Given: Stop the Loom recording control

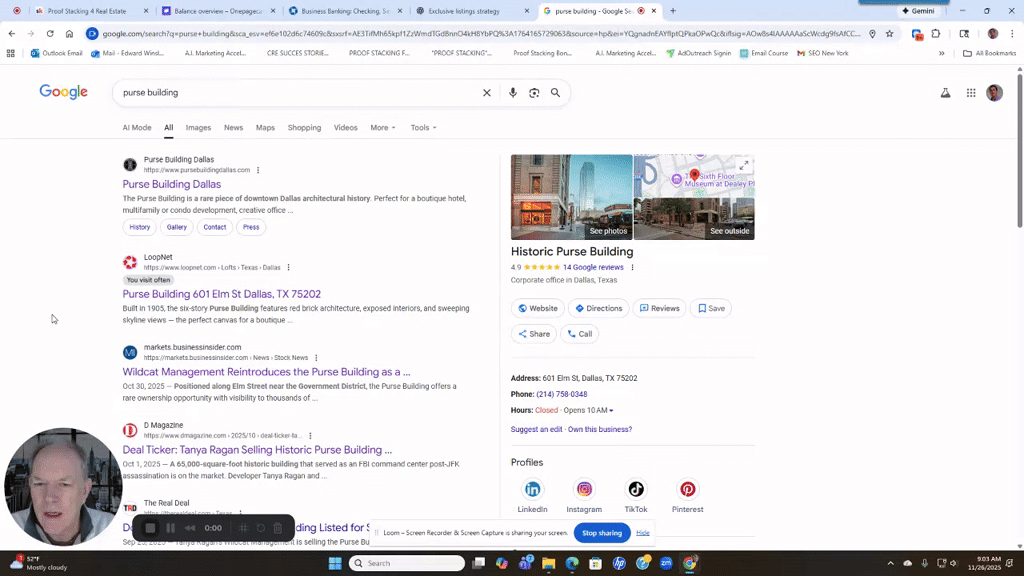Looking at the screenshot, I should 150,528.
